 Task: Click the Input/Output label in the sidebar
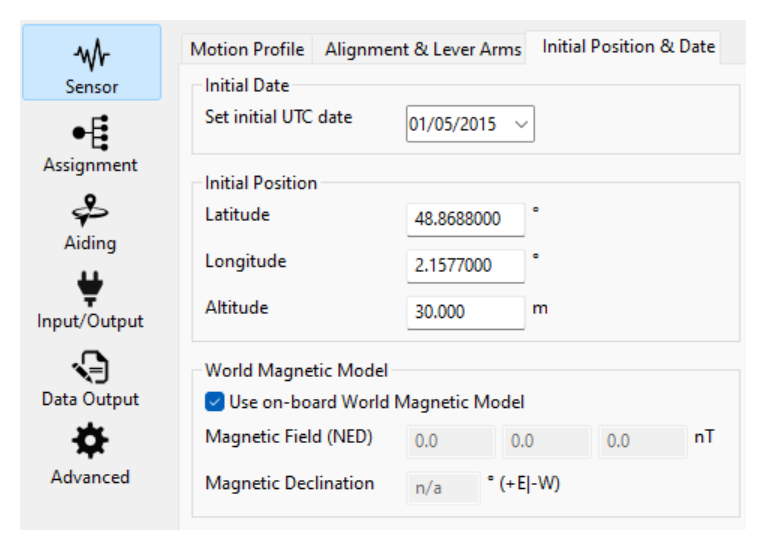tap(90, 321)
